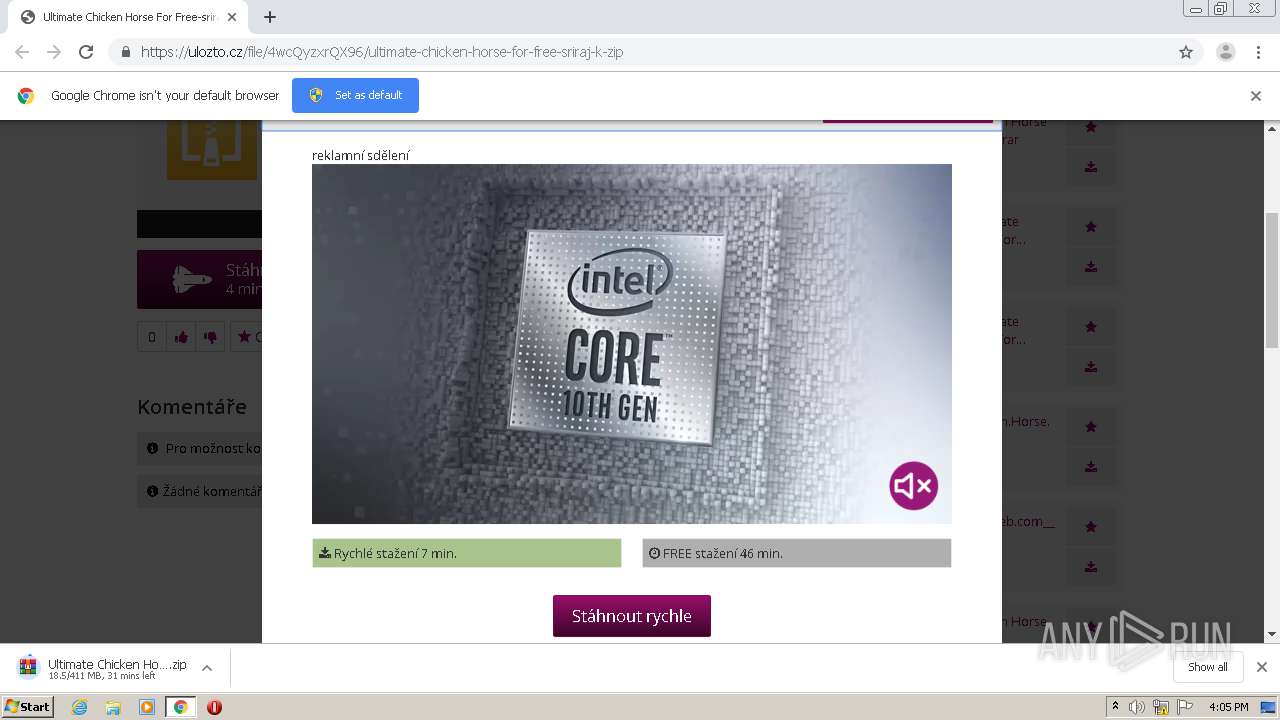Image resolution: width=1280 pixels, height=720 pixels.
Task: Open the Windows Start menu
Action: tap(27, 706)
